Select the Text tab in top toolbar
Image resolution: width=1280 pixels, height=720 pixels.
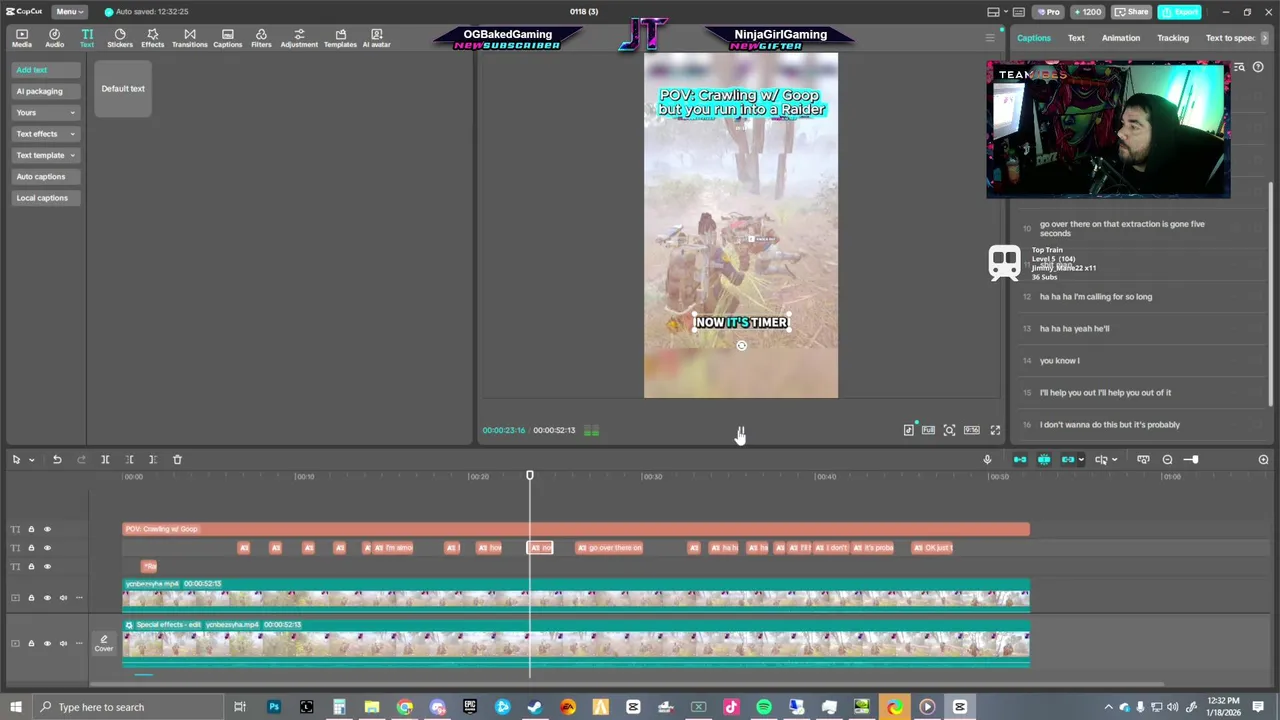click(x=87, y=38)
